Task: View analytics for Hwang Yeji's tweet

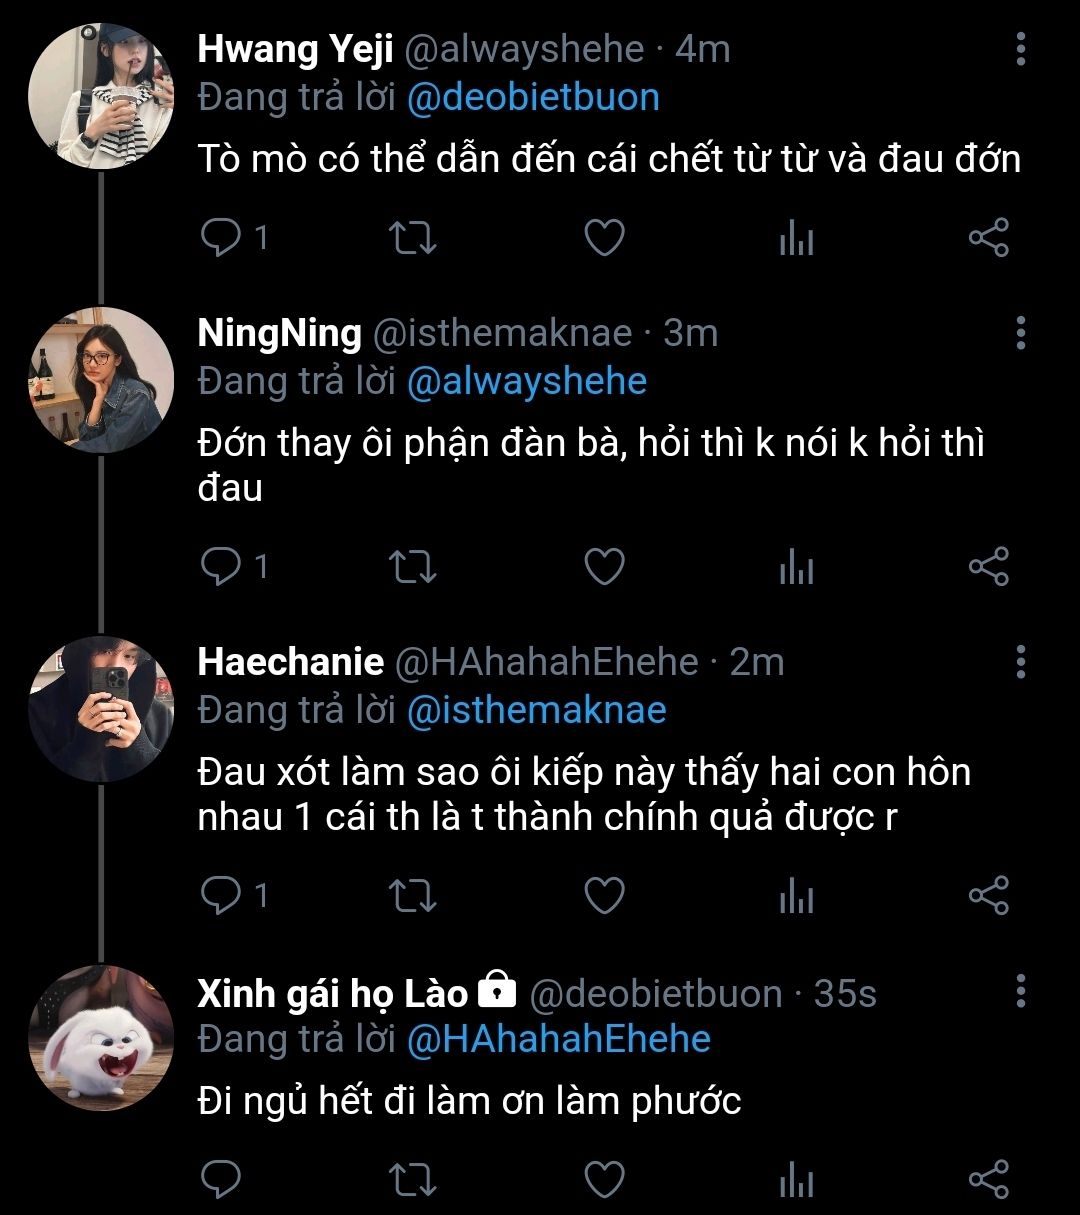Action: tap(796, 239)
